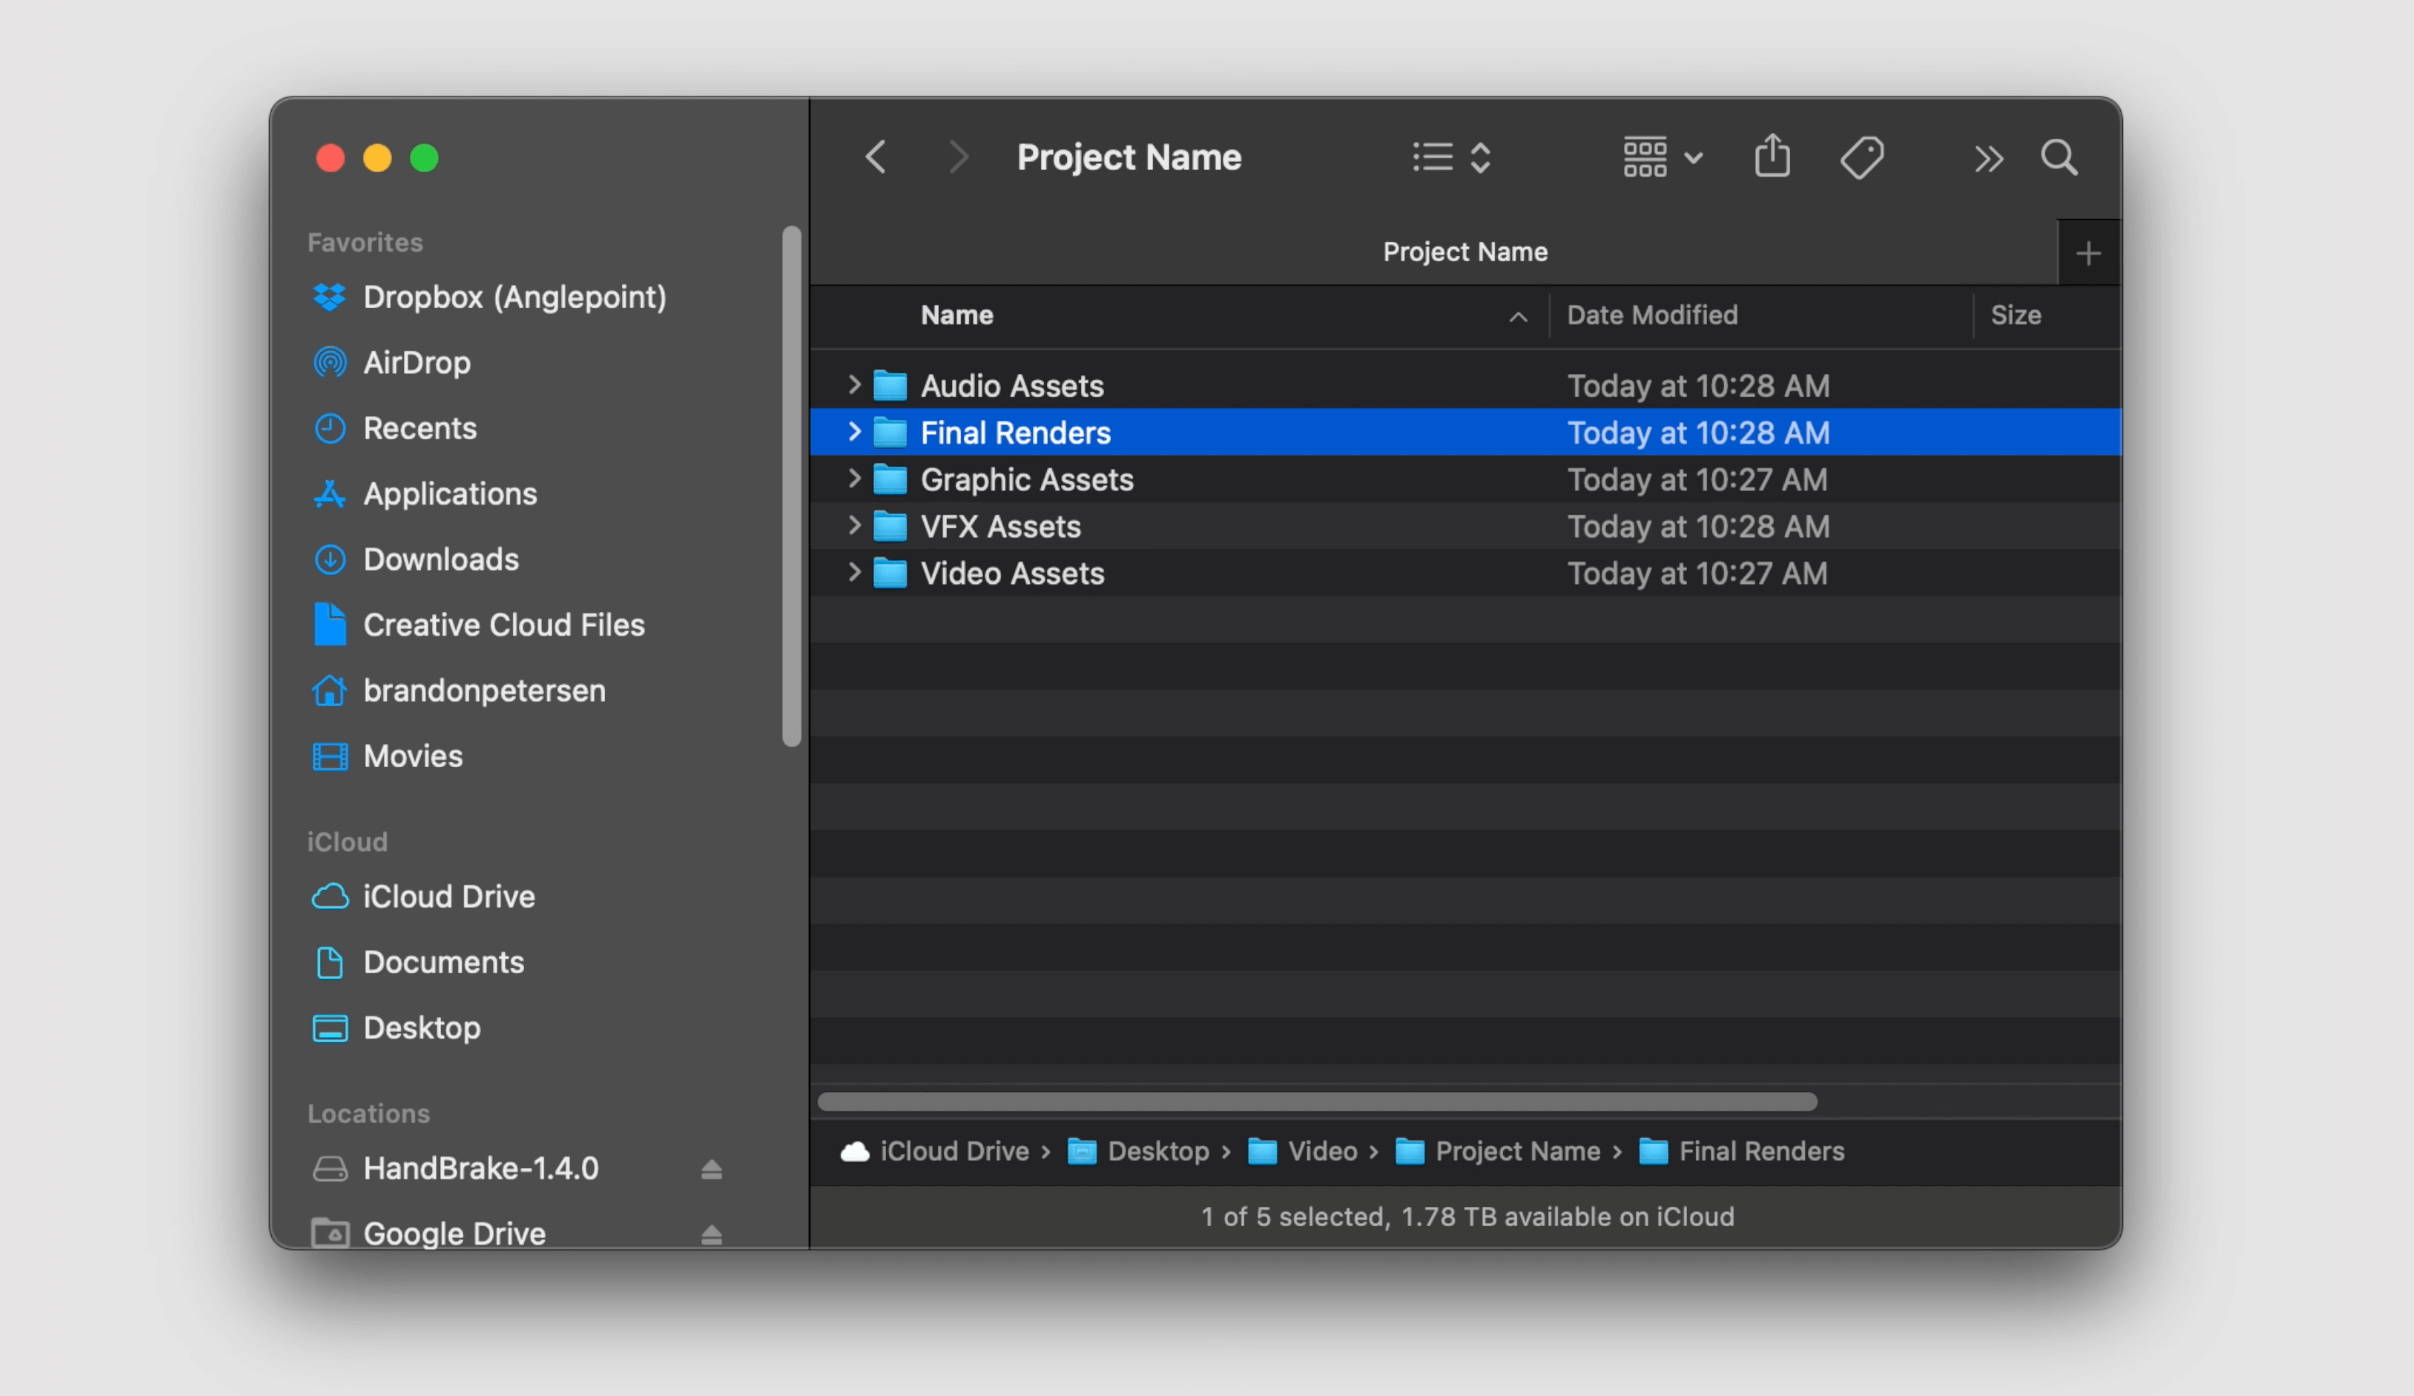Click the horizontal scrollbar in file list
The height and width of the screenshot is (1396, 2414).
click(x=1317, y=1102)
